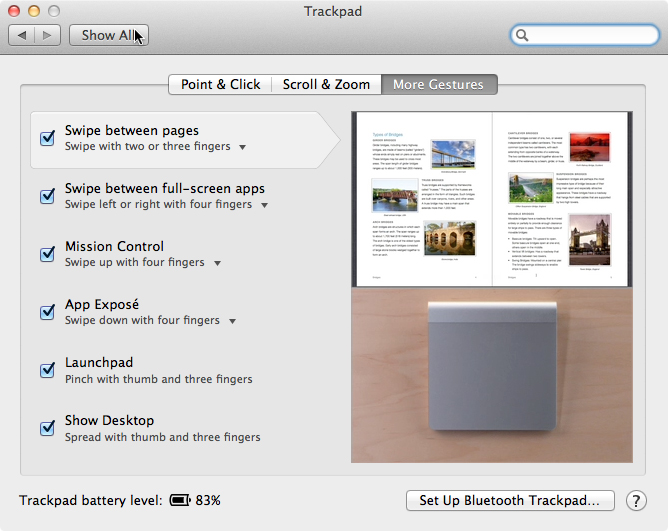Click the gesture preview video of bridges document

pos(492,199)
